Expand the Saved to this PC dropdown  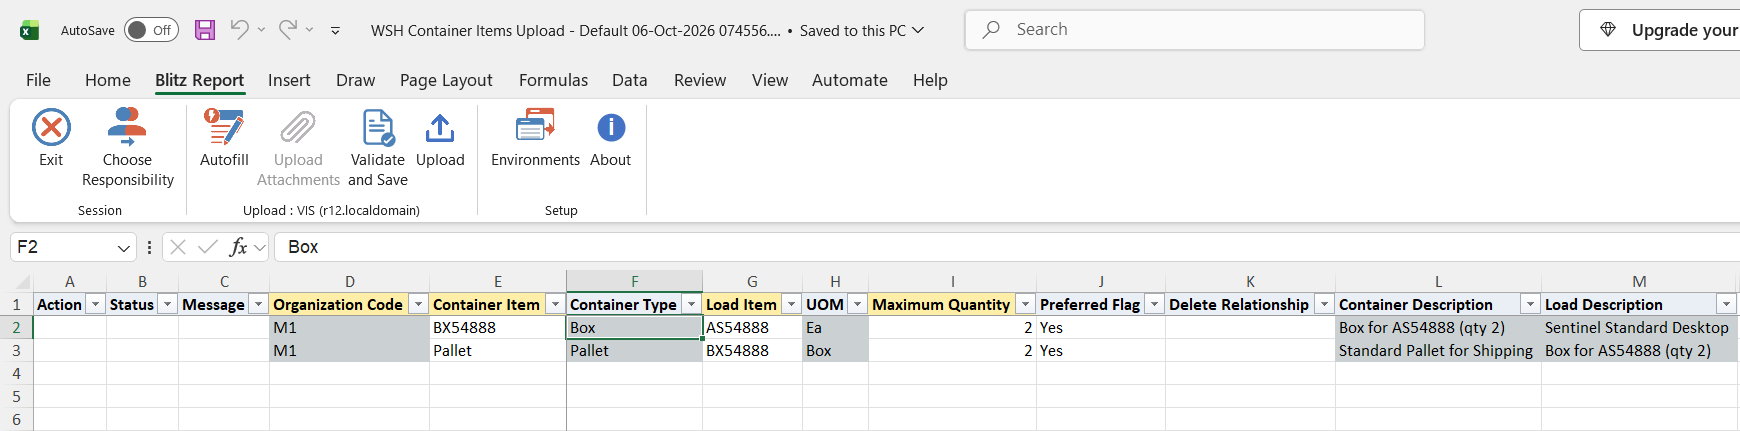coord(918,30)
